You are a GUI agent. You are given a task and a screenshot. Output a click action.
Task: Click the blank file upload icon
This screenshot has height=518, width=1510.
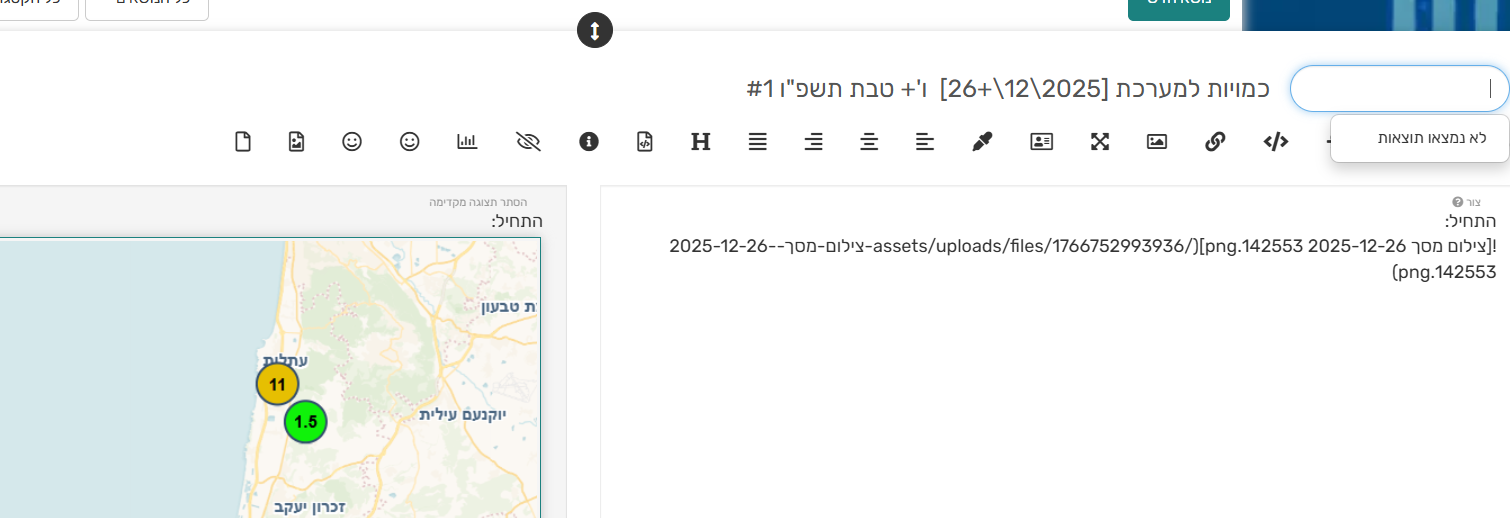point(242,141)
